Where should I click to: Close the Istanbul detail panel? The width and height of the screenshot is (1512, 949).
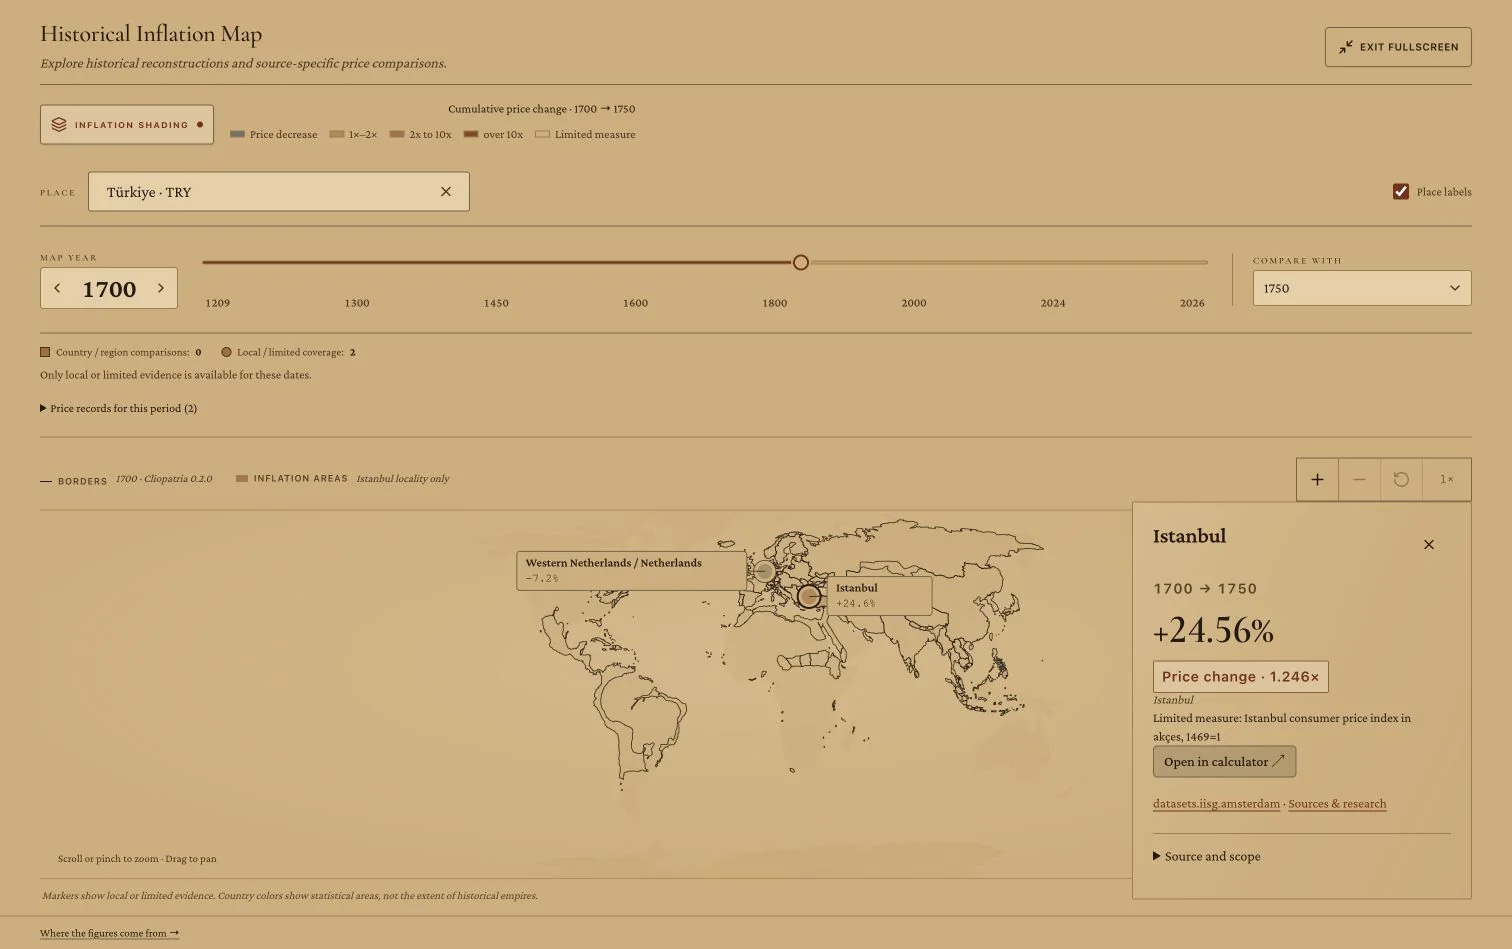[1429, 545]
